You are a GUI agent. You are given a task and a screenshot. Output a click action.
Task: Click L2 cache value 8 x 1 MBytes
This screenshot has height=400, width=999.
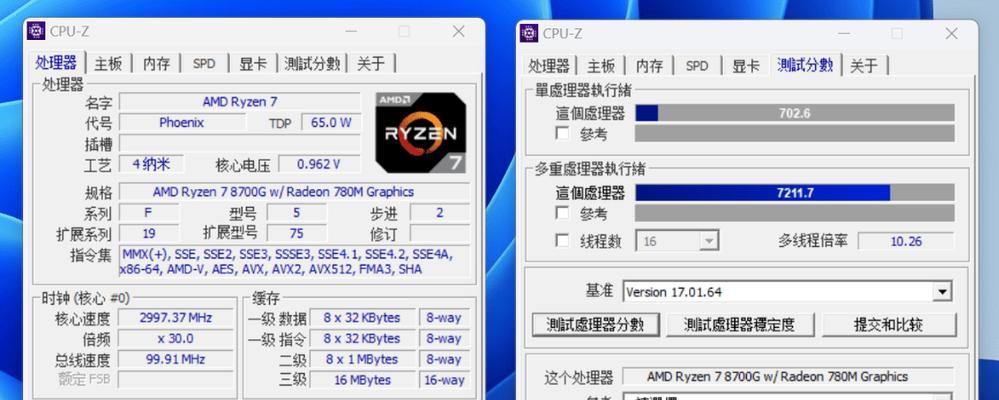(363, 359)
